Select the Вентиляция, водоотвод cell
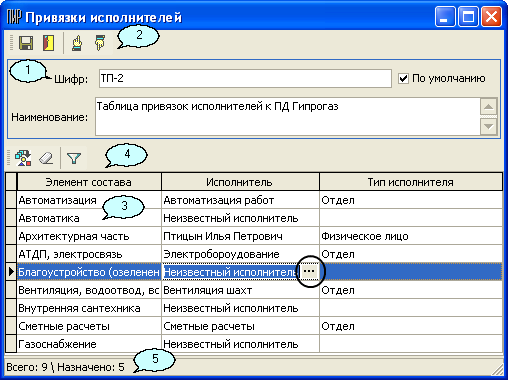 coord(89,290)
